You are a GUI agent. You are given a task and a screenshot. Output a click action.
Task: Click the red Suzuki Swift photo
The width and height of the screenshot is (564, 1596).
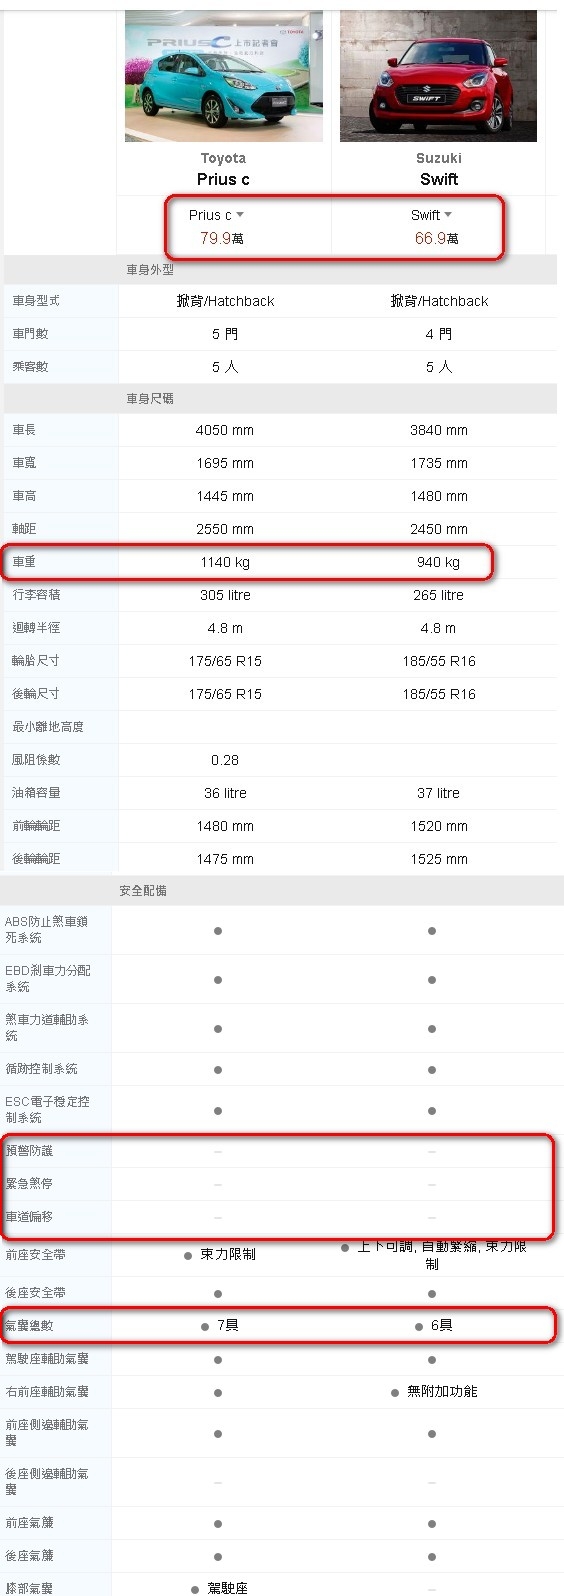(438, 77)
